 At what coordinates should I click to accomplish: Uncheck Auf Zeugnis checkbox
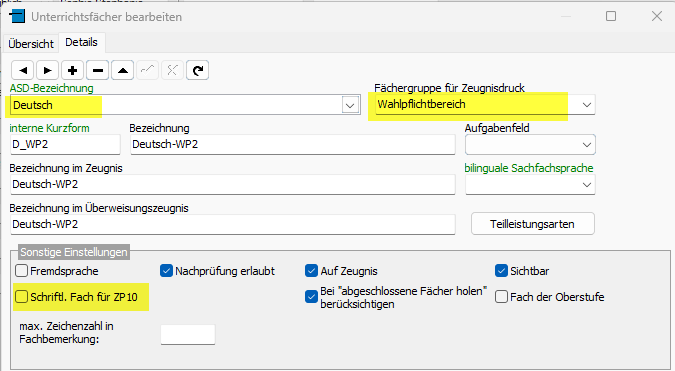point(311,271)
